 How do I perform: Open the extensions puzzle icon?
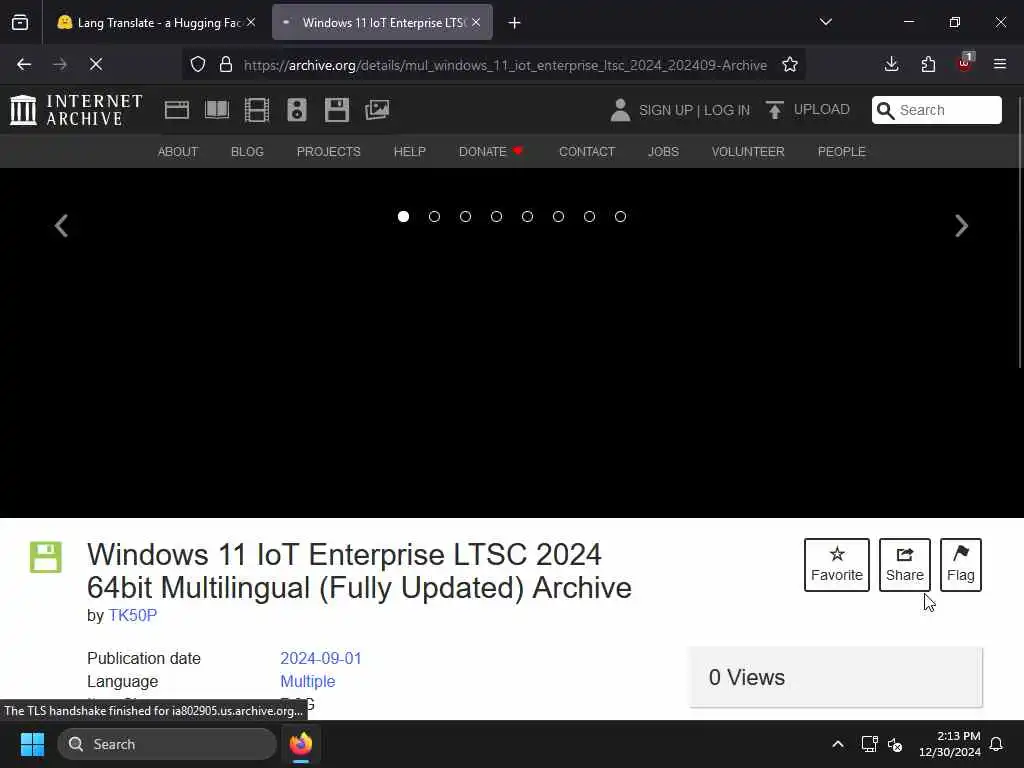(928, 64)
